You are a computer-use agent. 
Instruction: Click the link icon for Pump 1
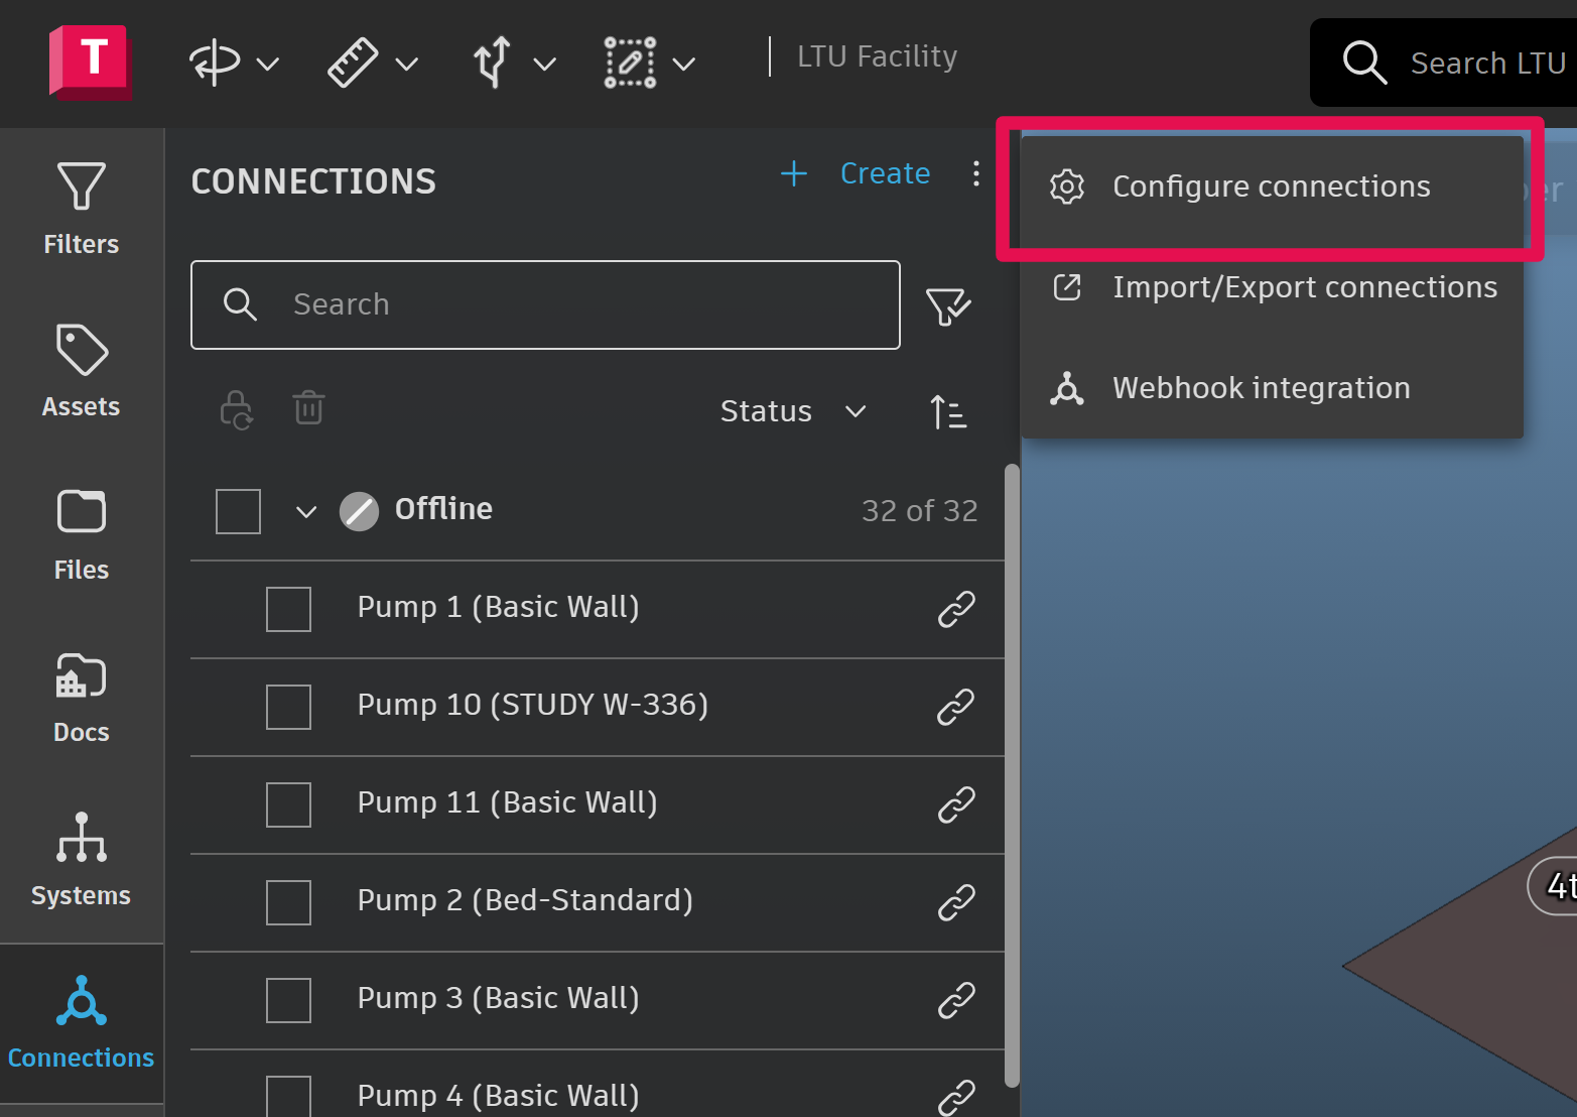tap(956, 608)
